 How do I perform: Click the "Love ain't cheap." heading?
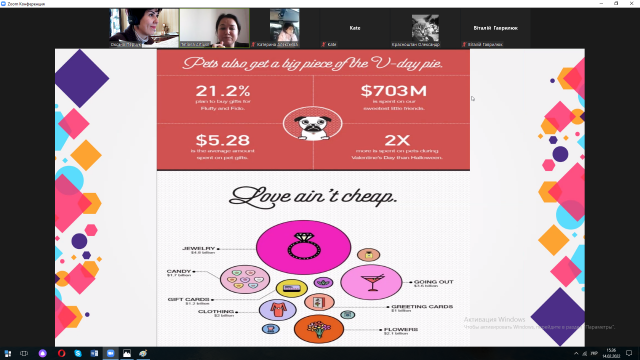[313, 198]
